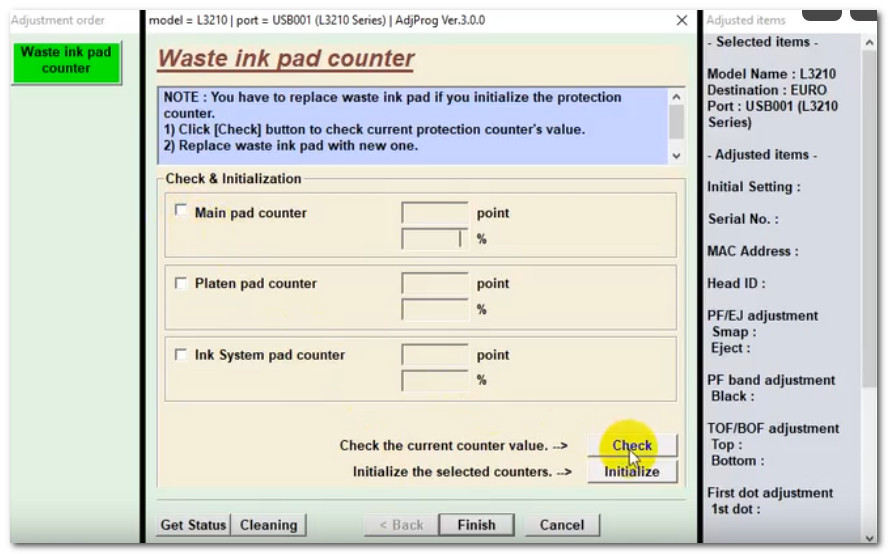Click the Ink System pad percent field
This screenshot has height=554, width=888.
click(435, 380)
